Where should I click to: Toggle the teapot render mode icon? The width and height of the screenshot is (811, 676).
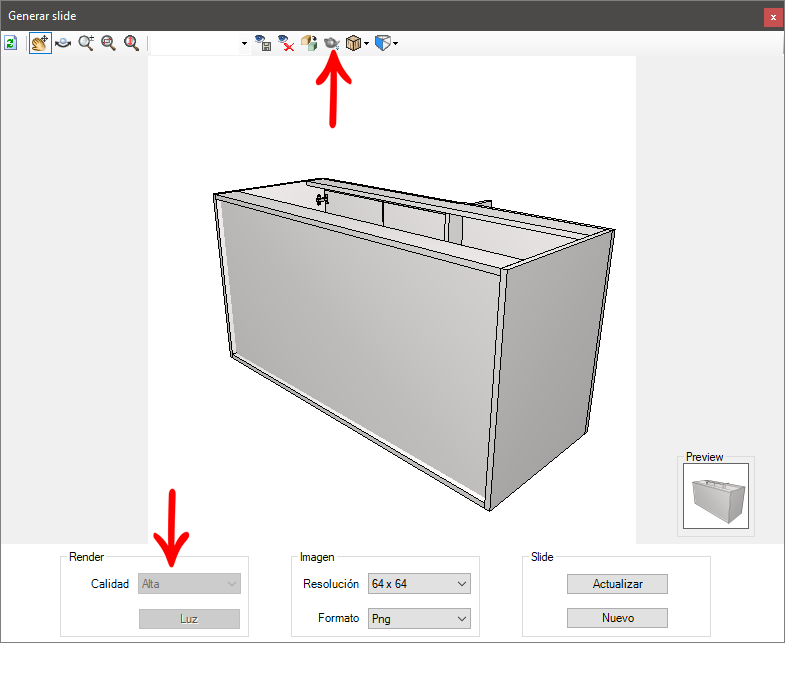pos(332,43)
